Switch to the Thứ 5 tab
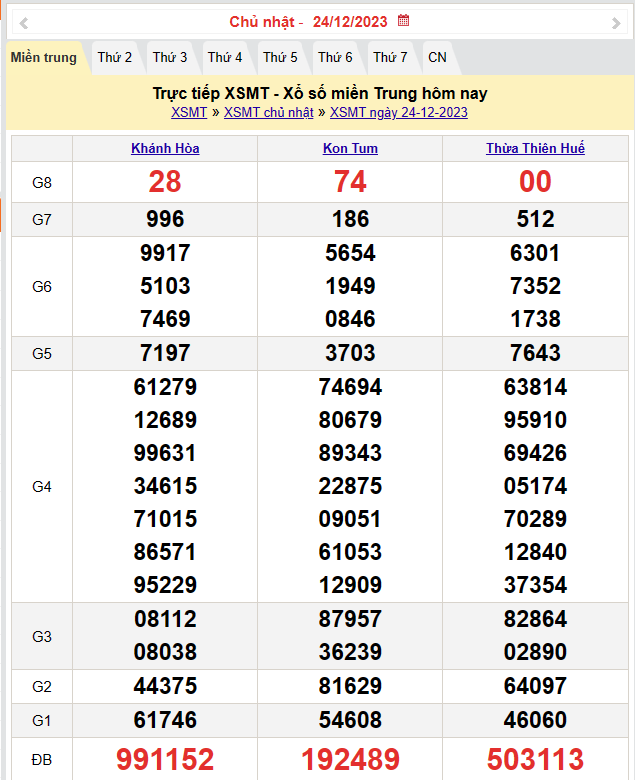The height and width of the screenshot is (780, 635). [x=280, y=58]
